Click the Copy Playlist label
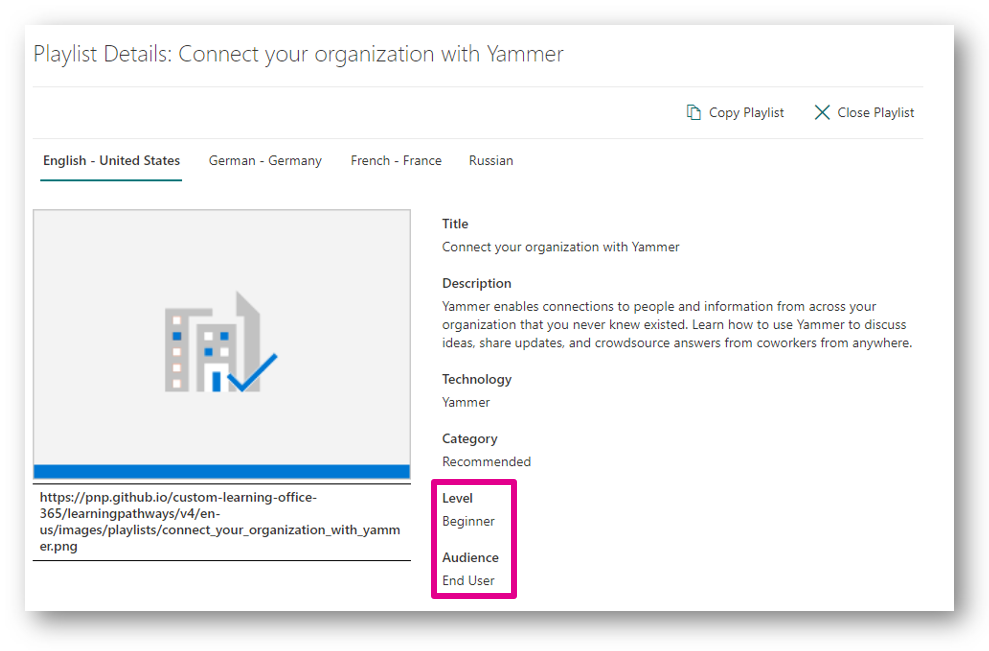 coord(746,112)
